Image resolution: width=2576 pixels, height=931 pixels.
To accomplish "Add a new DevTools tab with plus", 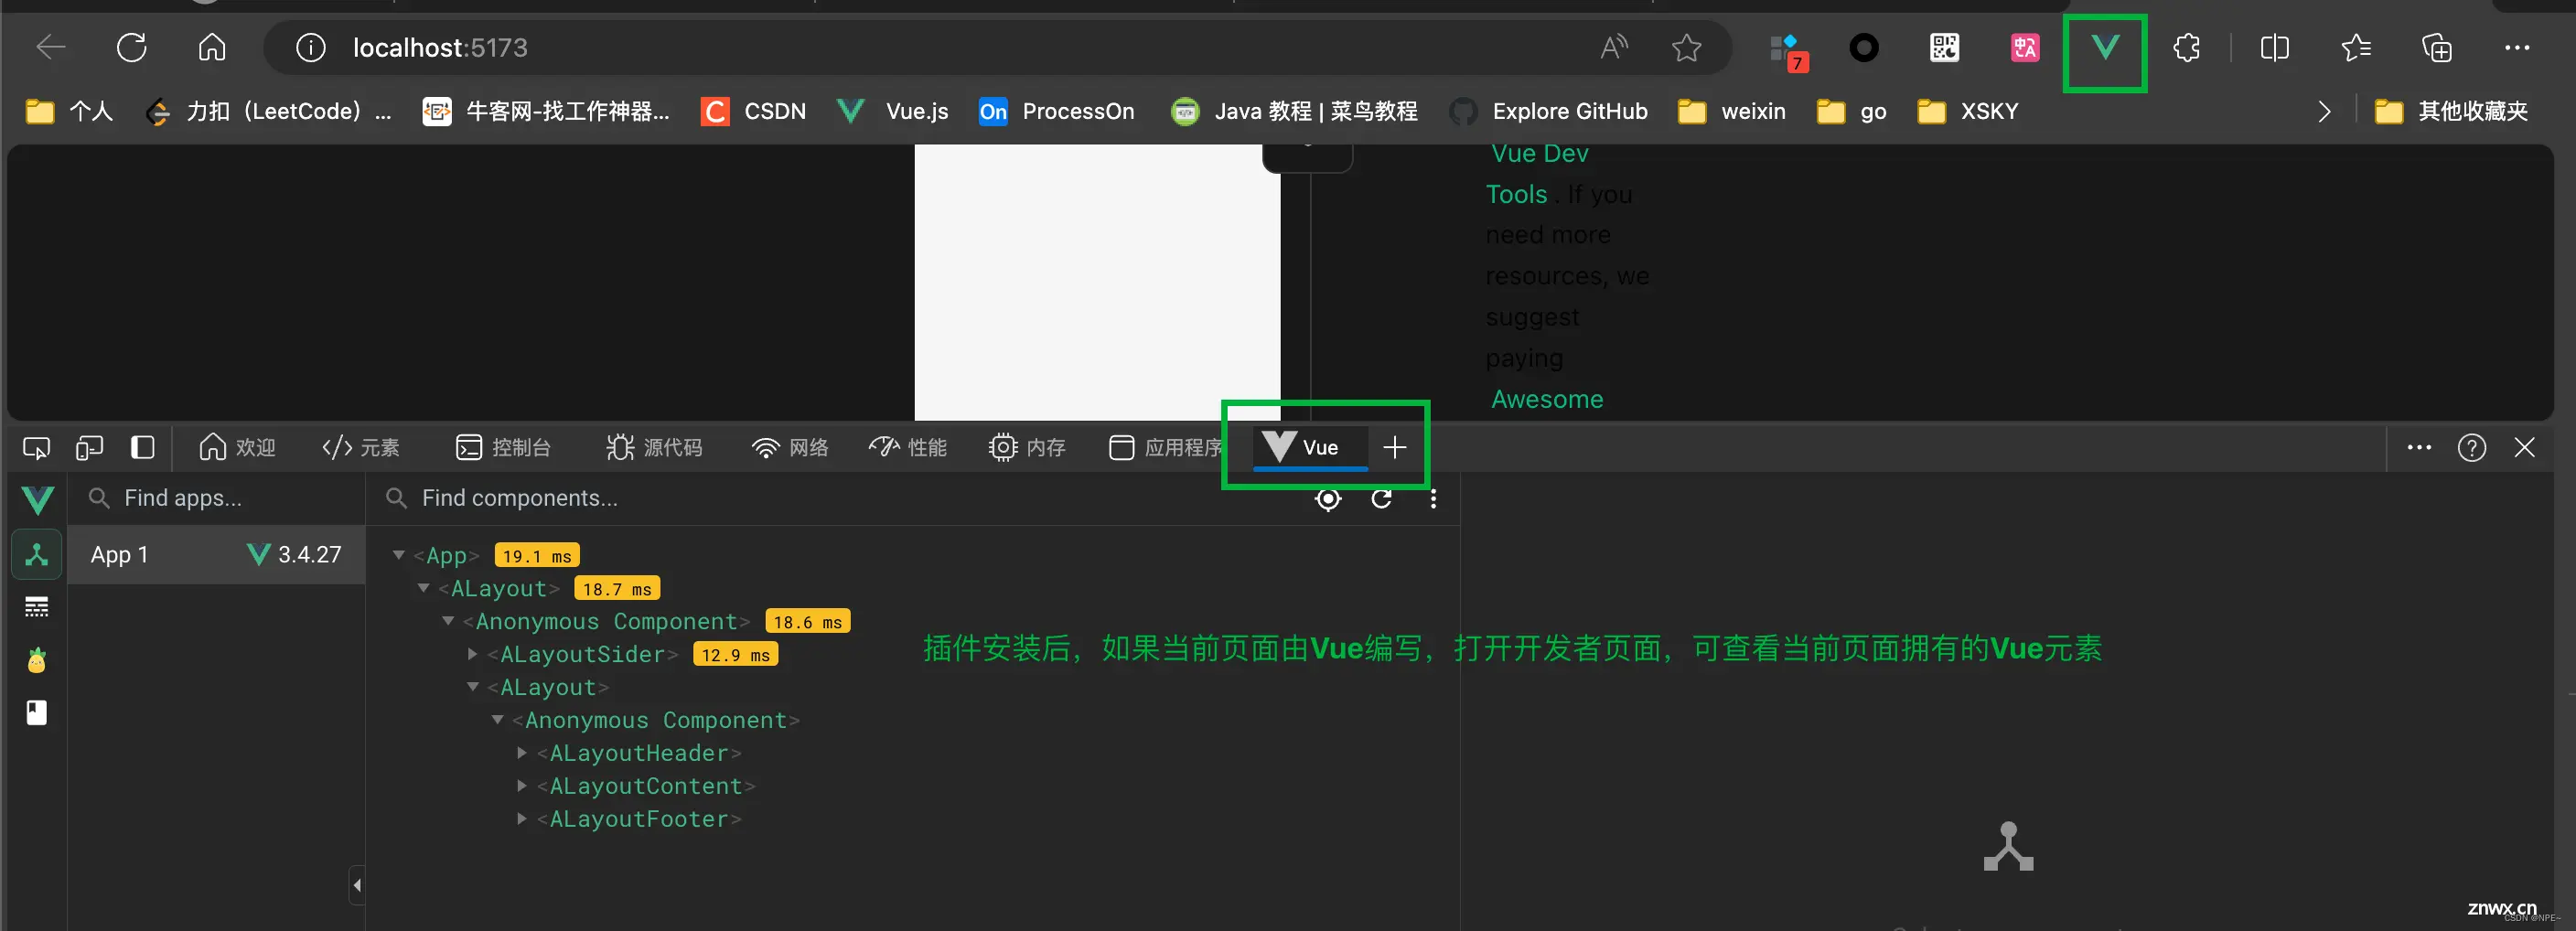I will [x=1394, y=448].
